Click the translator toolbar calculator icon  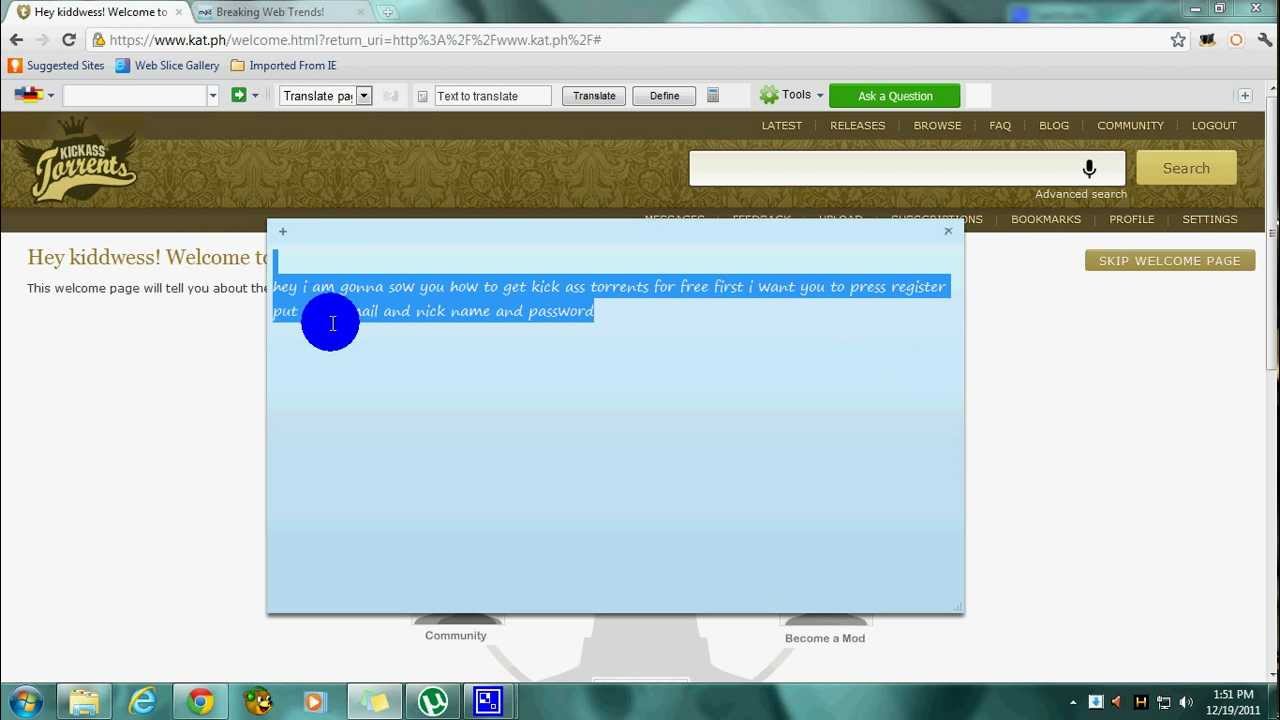tap(713, 96)
